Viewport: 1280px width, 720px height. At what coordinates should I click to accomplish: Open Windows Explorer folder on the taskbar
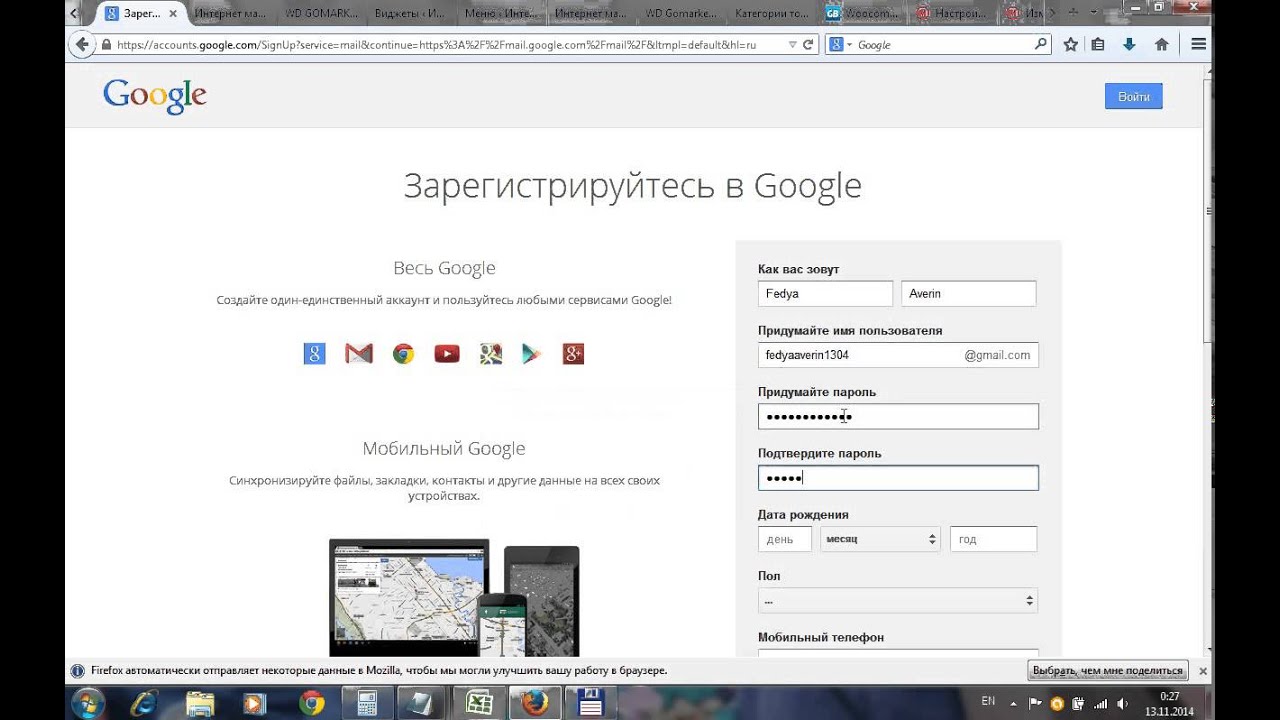click(200, 703)
